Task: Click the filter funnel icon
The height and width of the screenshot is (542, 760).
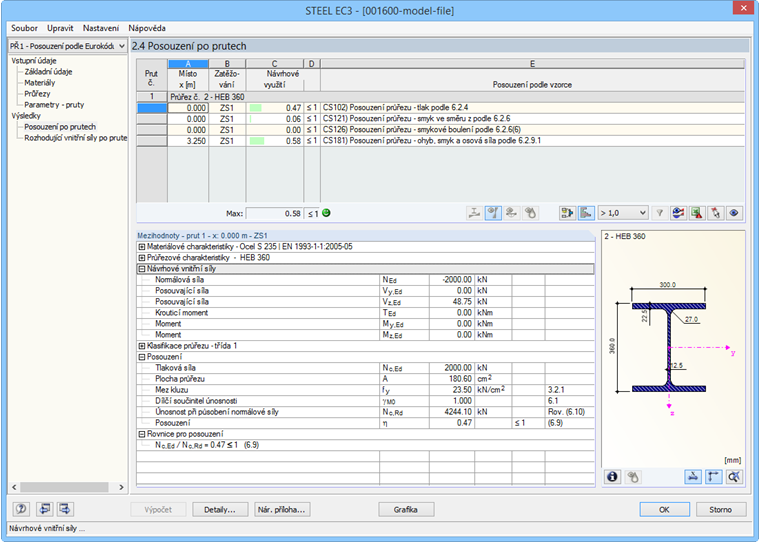Action: [x=659, y=213]
